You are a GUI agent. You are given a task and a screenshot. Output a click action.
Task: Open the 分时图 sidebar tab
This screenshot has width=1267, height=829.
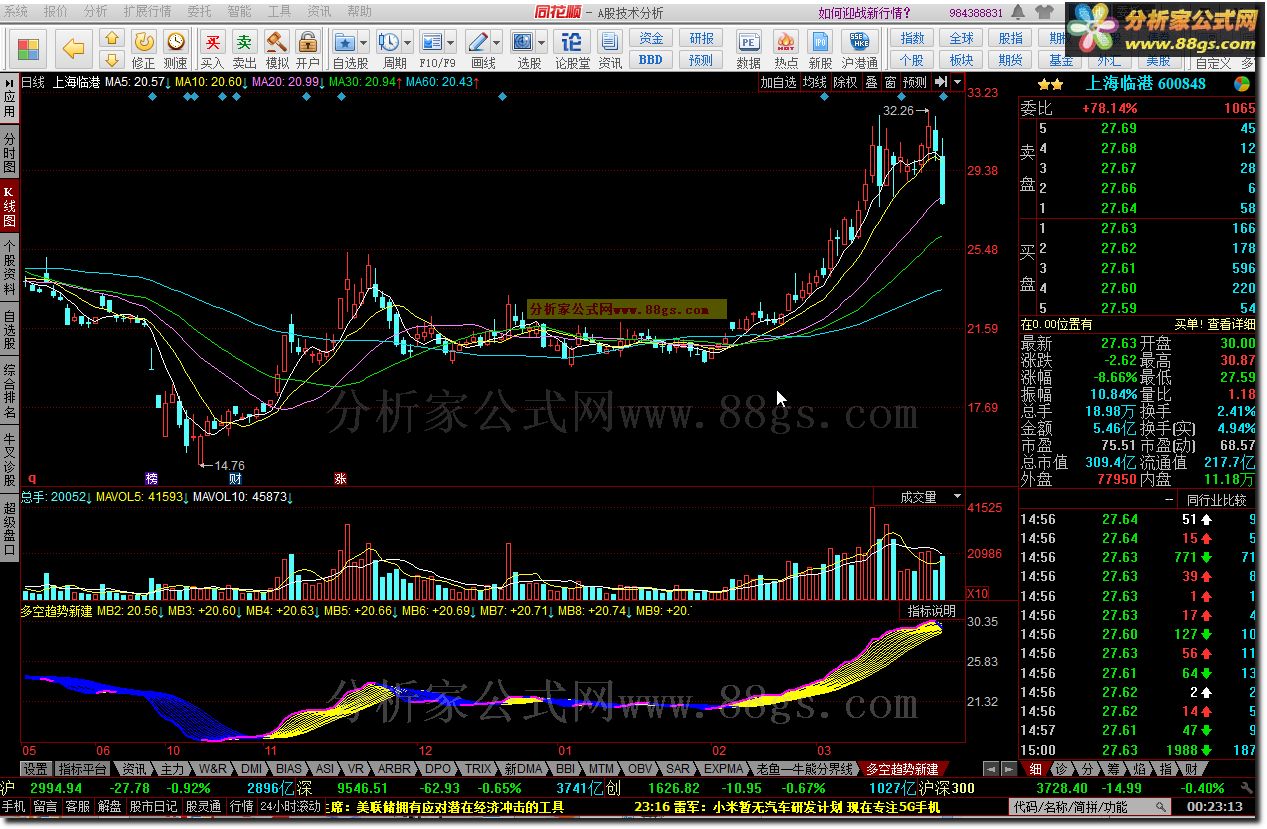[9, 152]
